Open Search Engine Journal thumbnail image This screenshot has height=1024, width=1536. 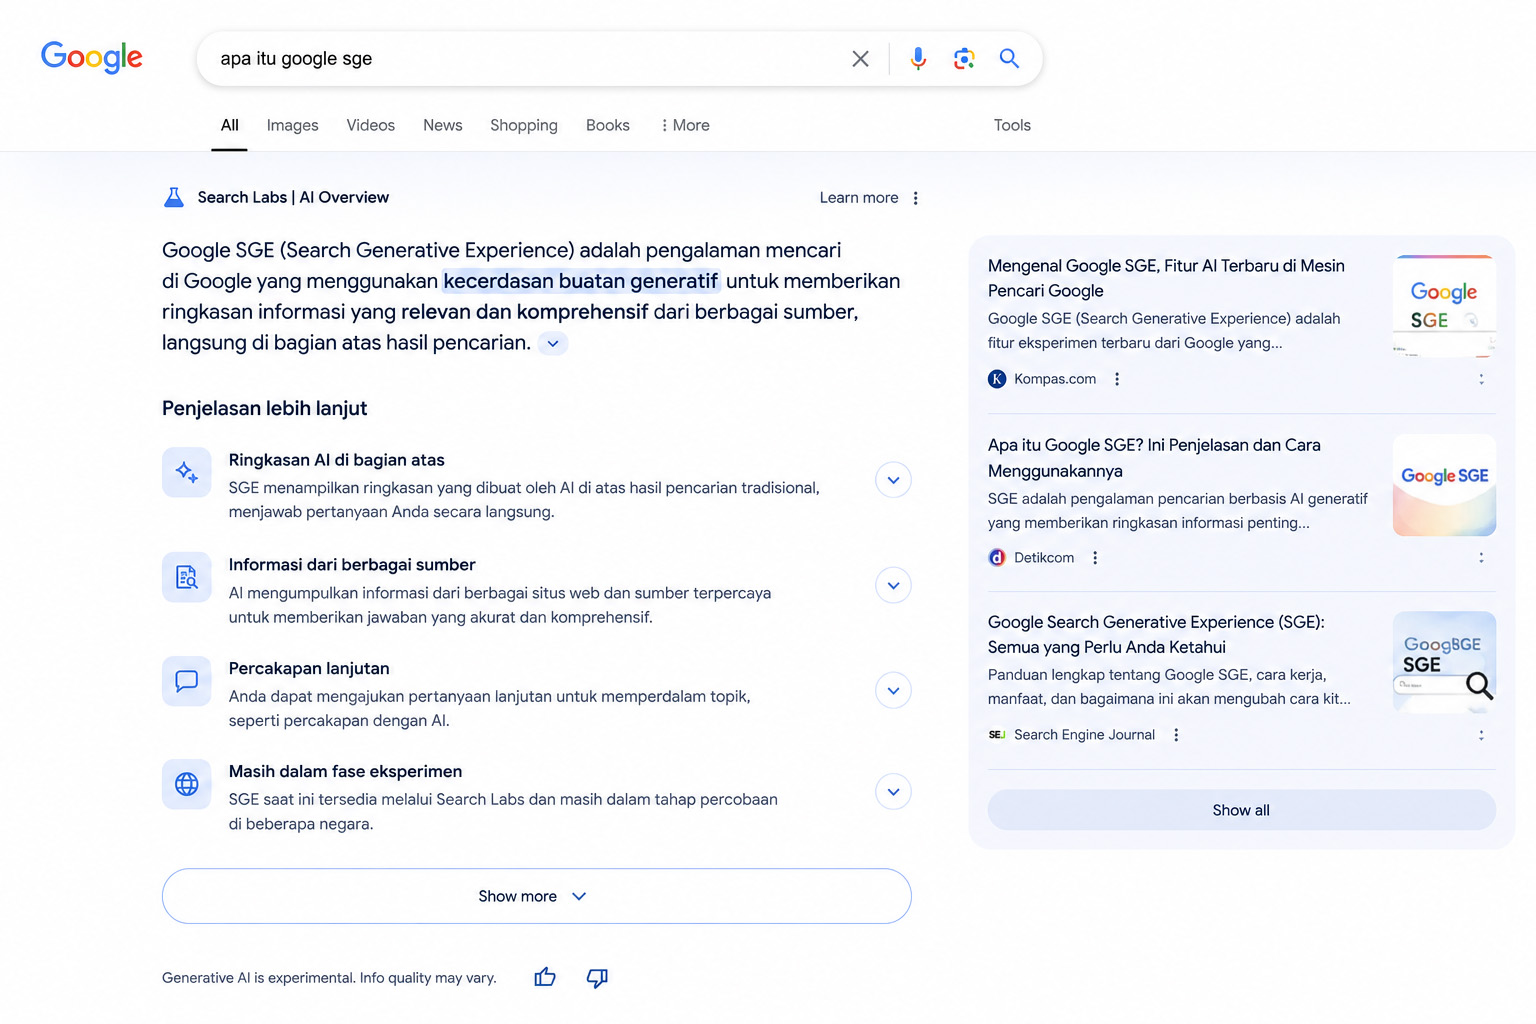click(x=1444, y=662)
